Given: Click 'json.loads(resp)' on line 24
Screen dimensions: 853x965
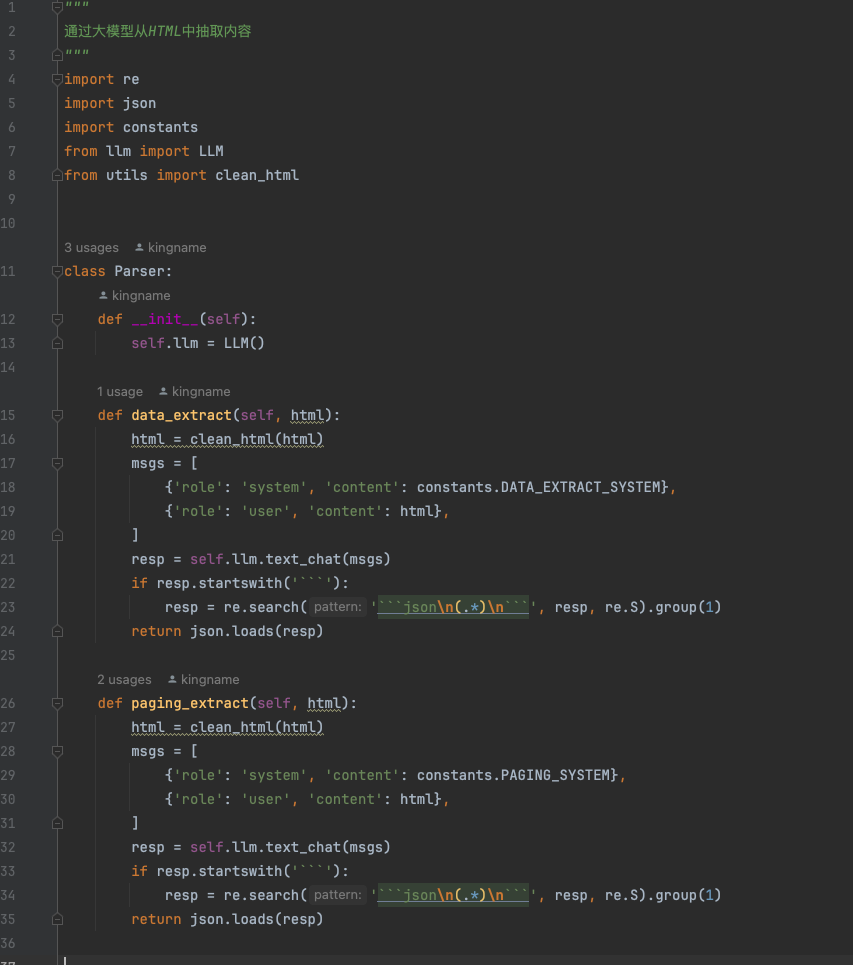Looking at the screenshot, I should [x=257, y=631].
